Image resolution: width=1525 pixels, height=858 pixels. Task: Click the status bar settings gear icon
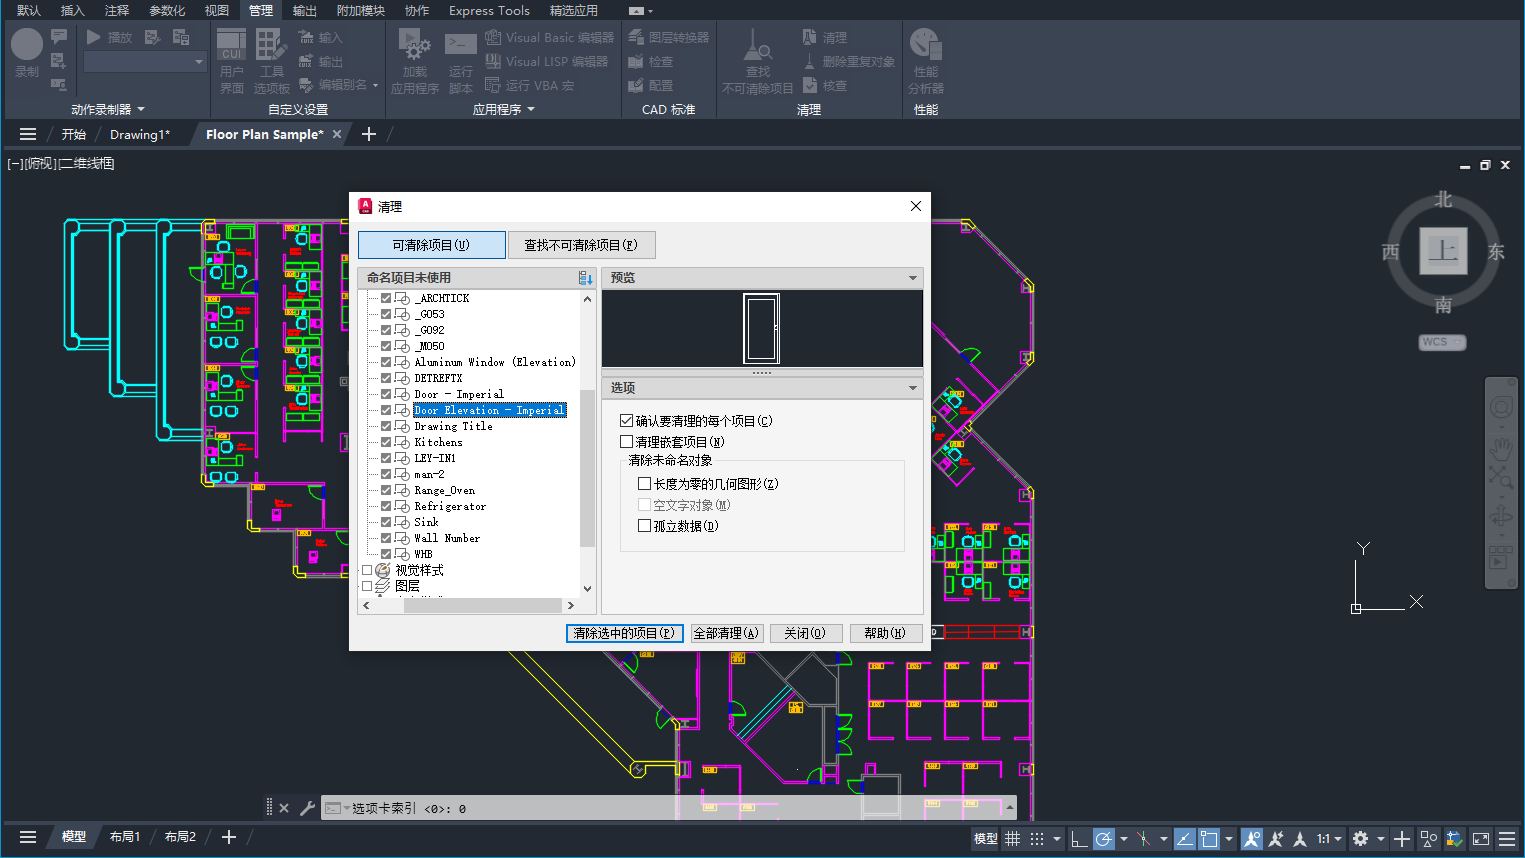coord(1360,839)
